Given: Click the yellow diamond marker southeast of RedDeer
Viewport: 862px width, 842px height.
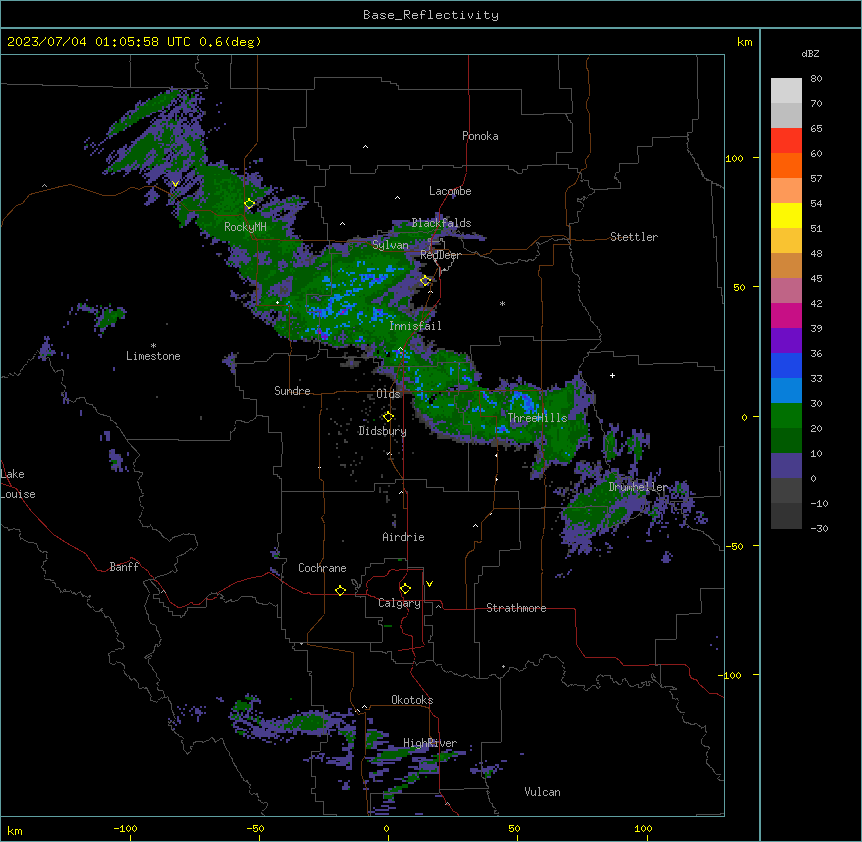Looking at the screenshot, I should pos(426,281).
